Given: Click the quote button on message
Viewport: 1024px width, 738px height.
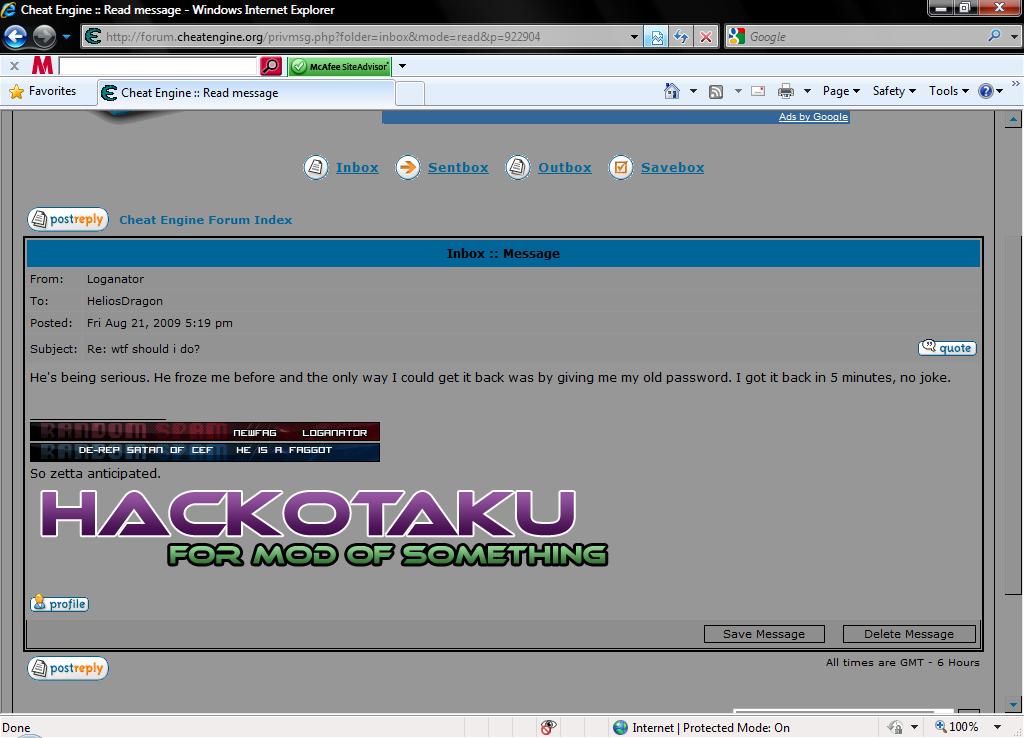Looking at the screenshot, I should tap(946, 348).
